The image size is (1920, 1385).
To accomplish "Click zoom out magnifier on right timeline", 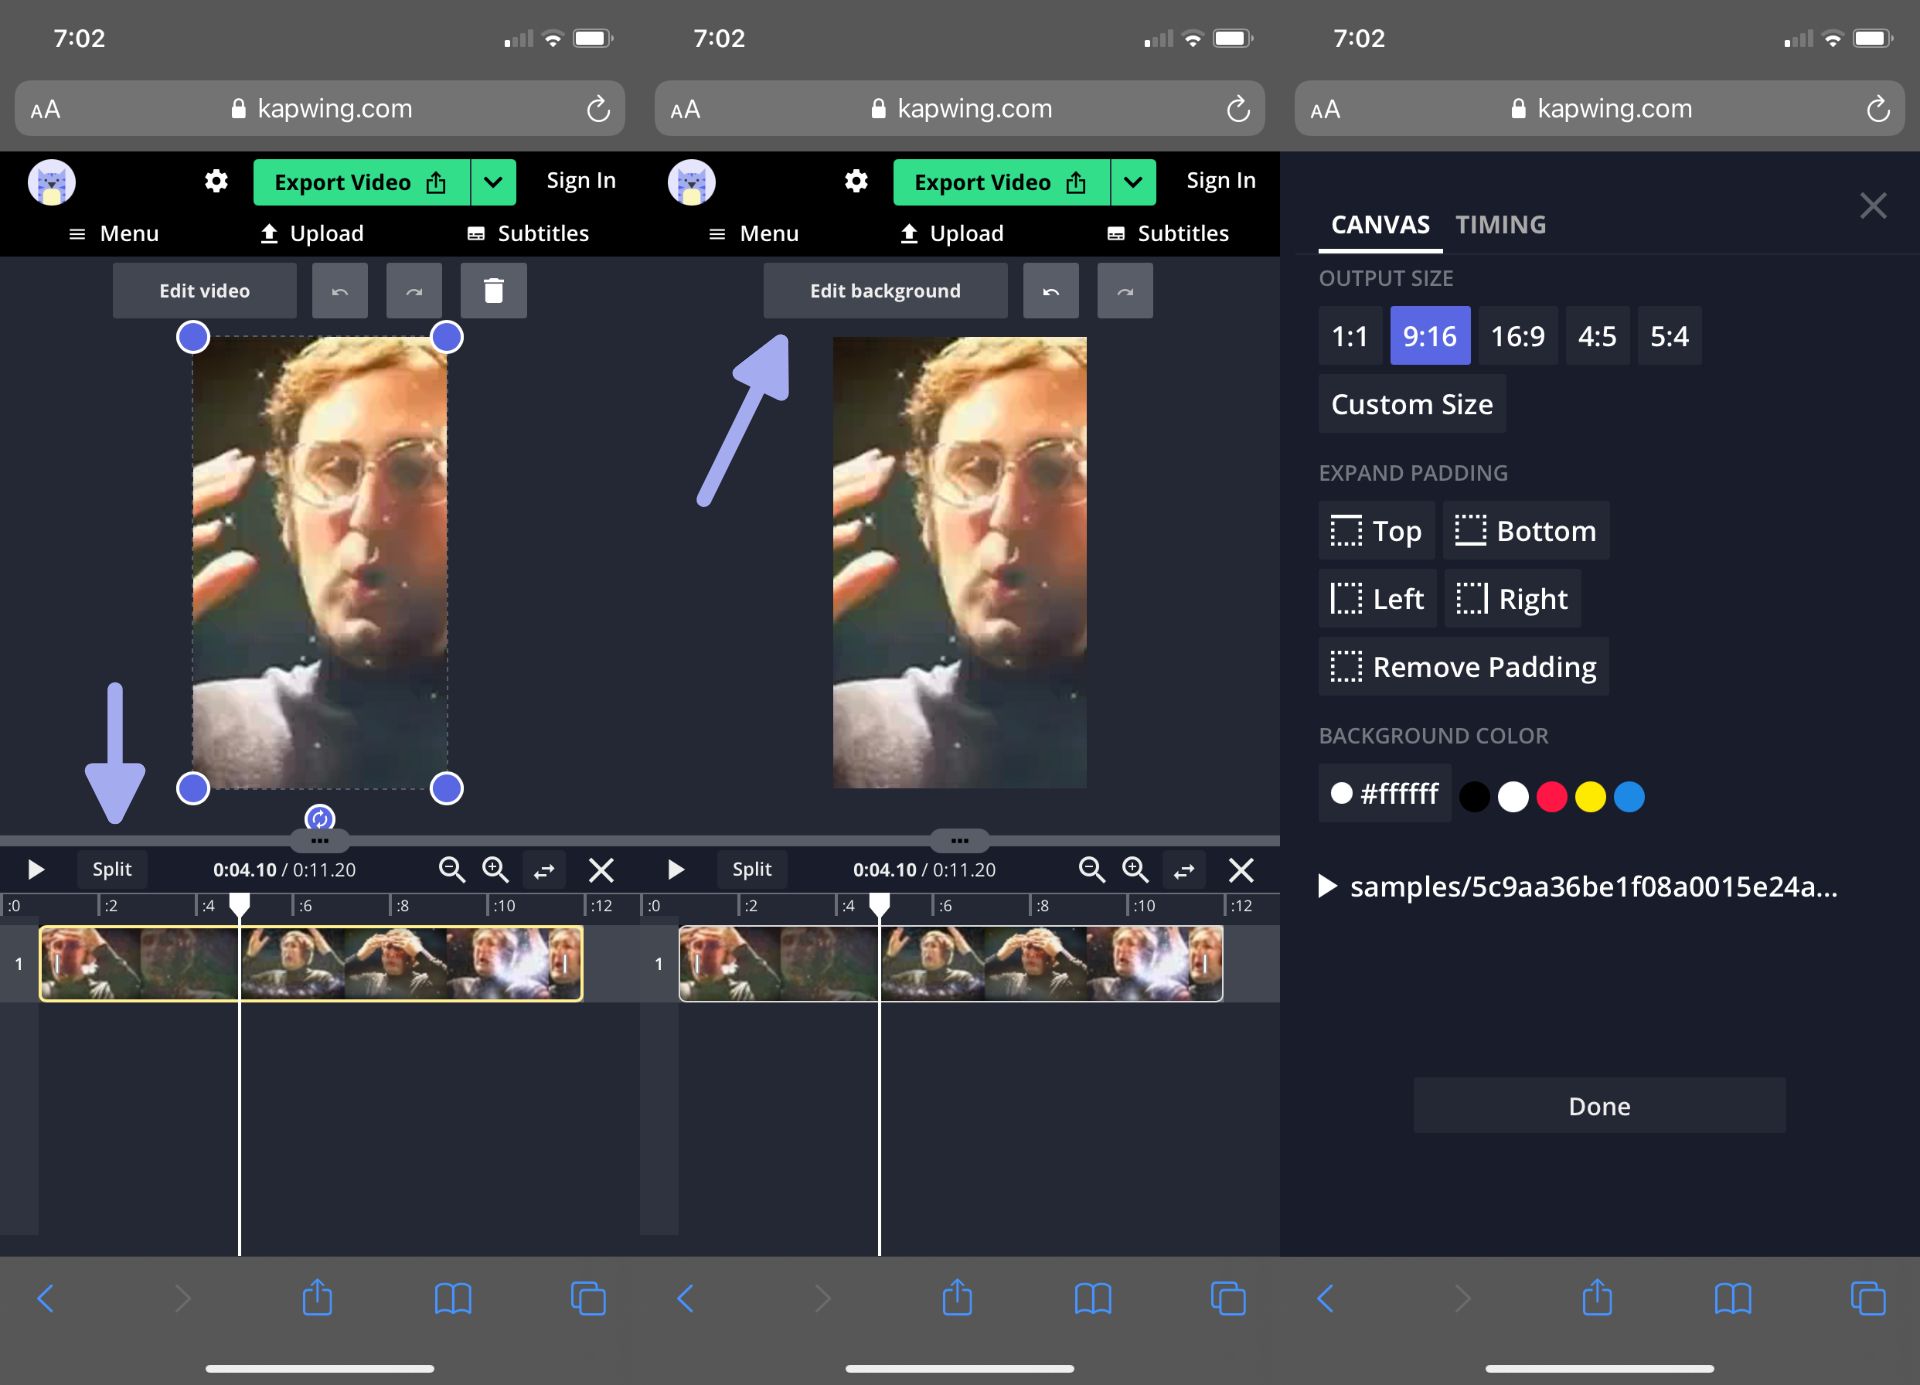I will 1091,870.
